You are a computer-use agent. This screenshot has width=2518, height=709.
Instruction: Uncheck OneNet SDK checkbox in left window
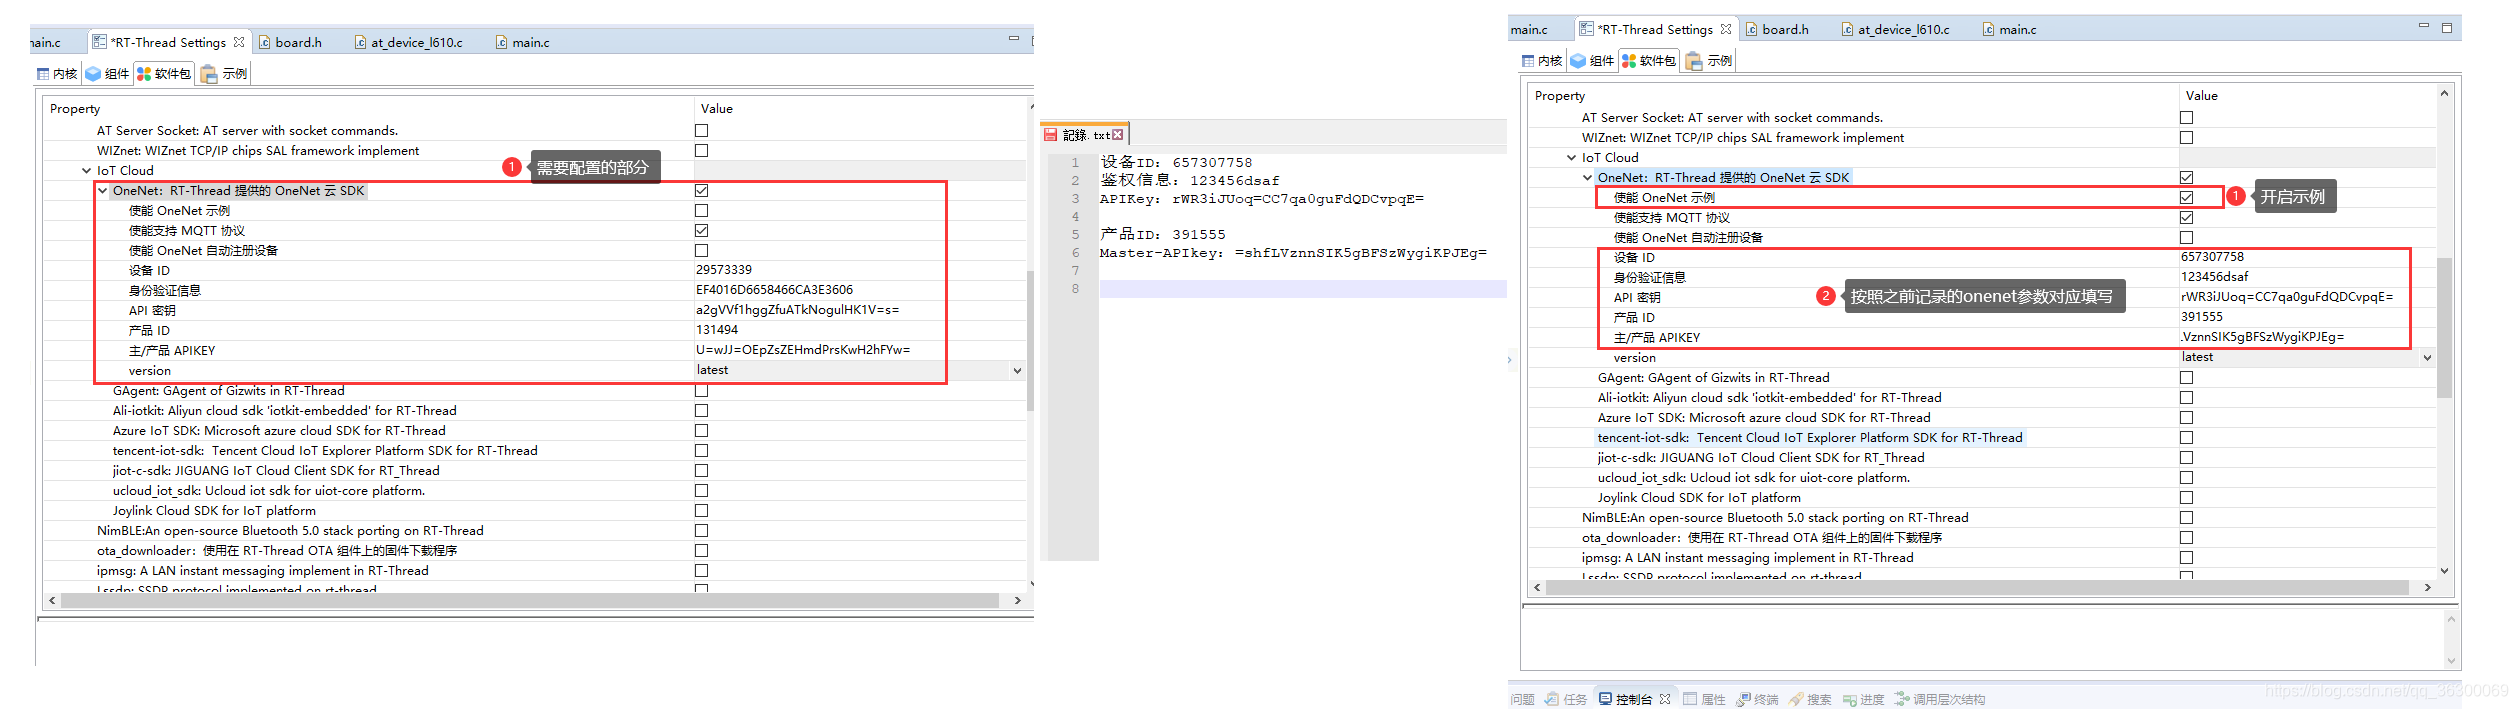coord(702,191)
